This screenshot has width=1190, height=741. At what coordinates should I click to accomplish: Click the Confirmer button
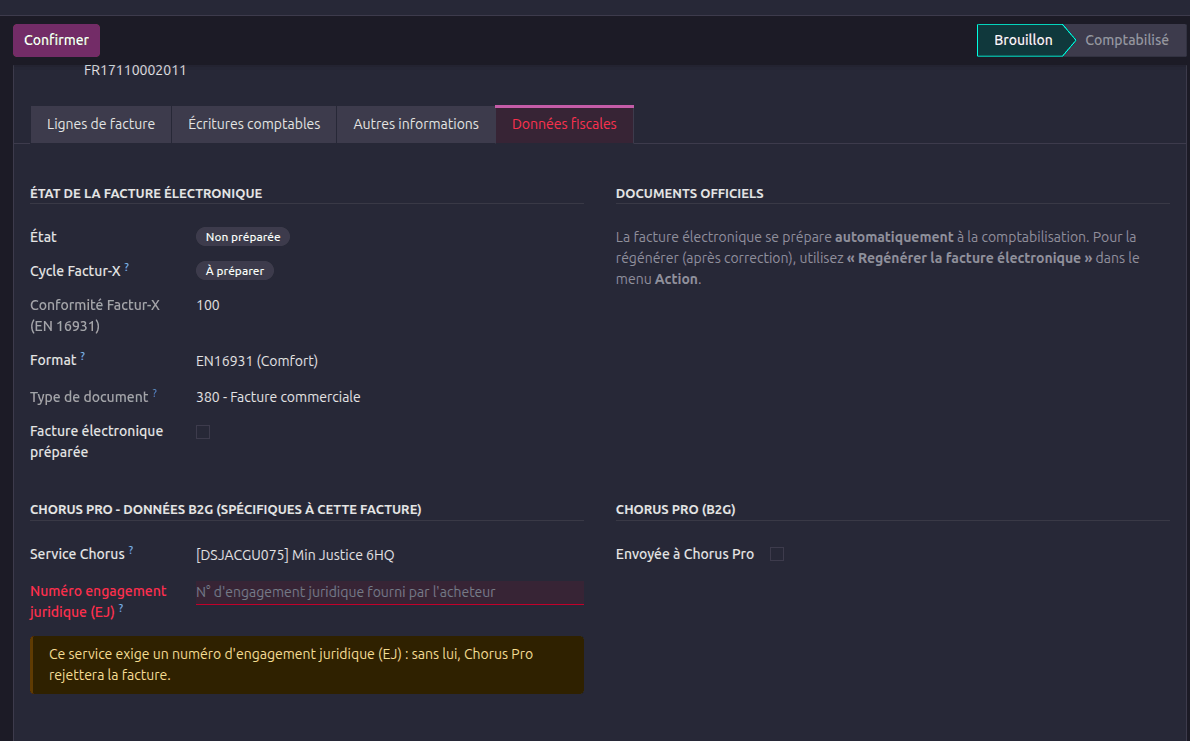(x=56, y=40)
